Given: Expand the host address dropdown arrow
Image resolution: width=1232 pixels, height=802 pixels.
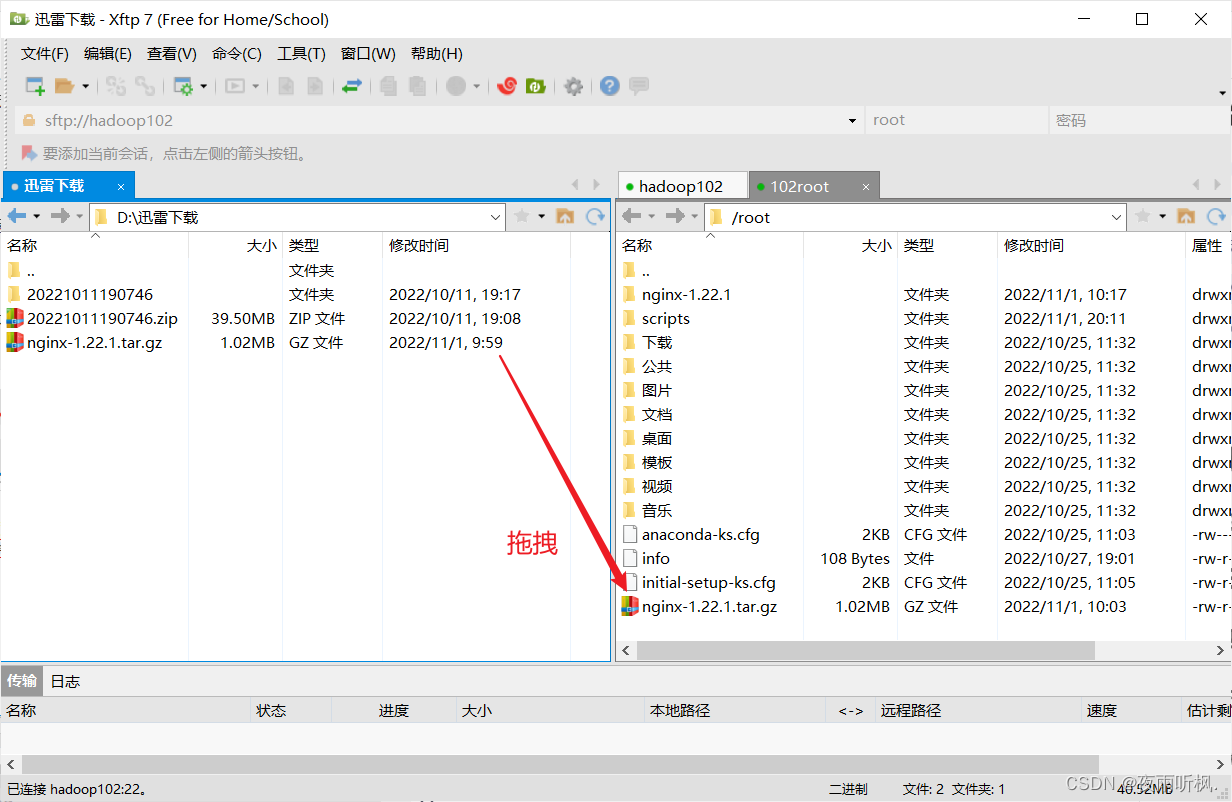Looking at the screenshot, I should pyautogui.click(x=852, y=121).
